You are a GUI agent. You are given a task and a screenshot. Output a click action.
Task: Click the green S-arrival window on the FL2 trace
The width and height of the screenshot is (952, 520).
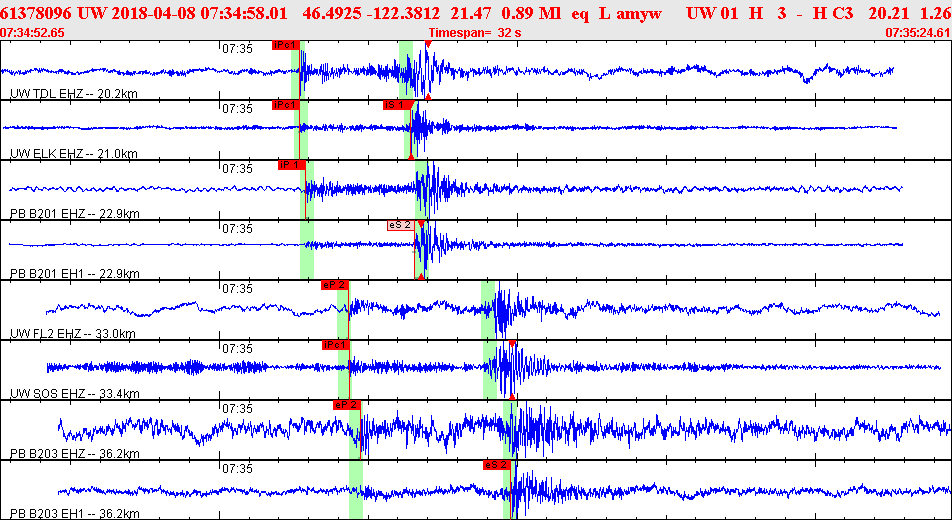(489, 310)
